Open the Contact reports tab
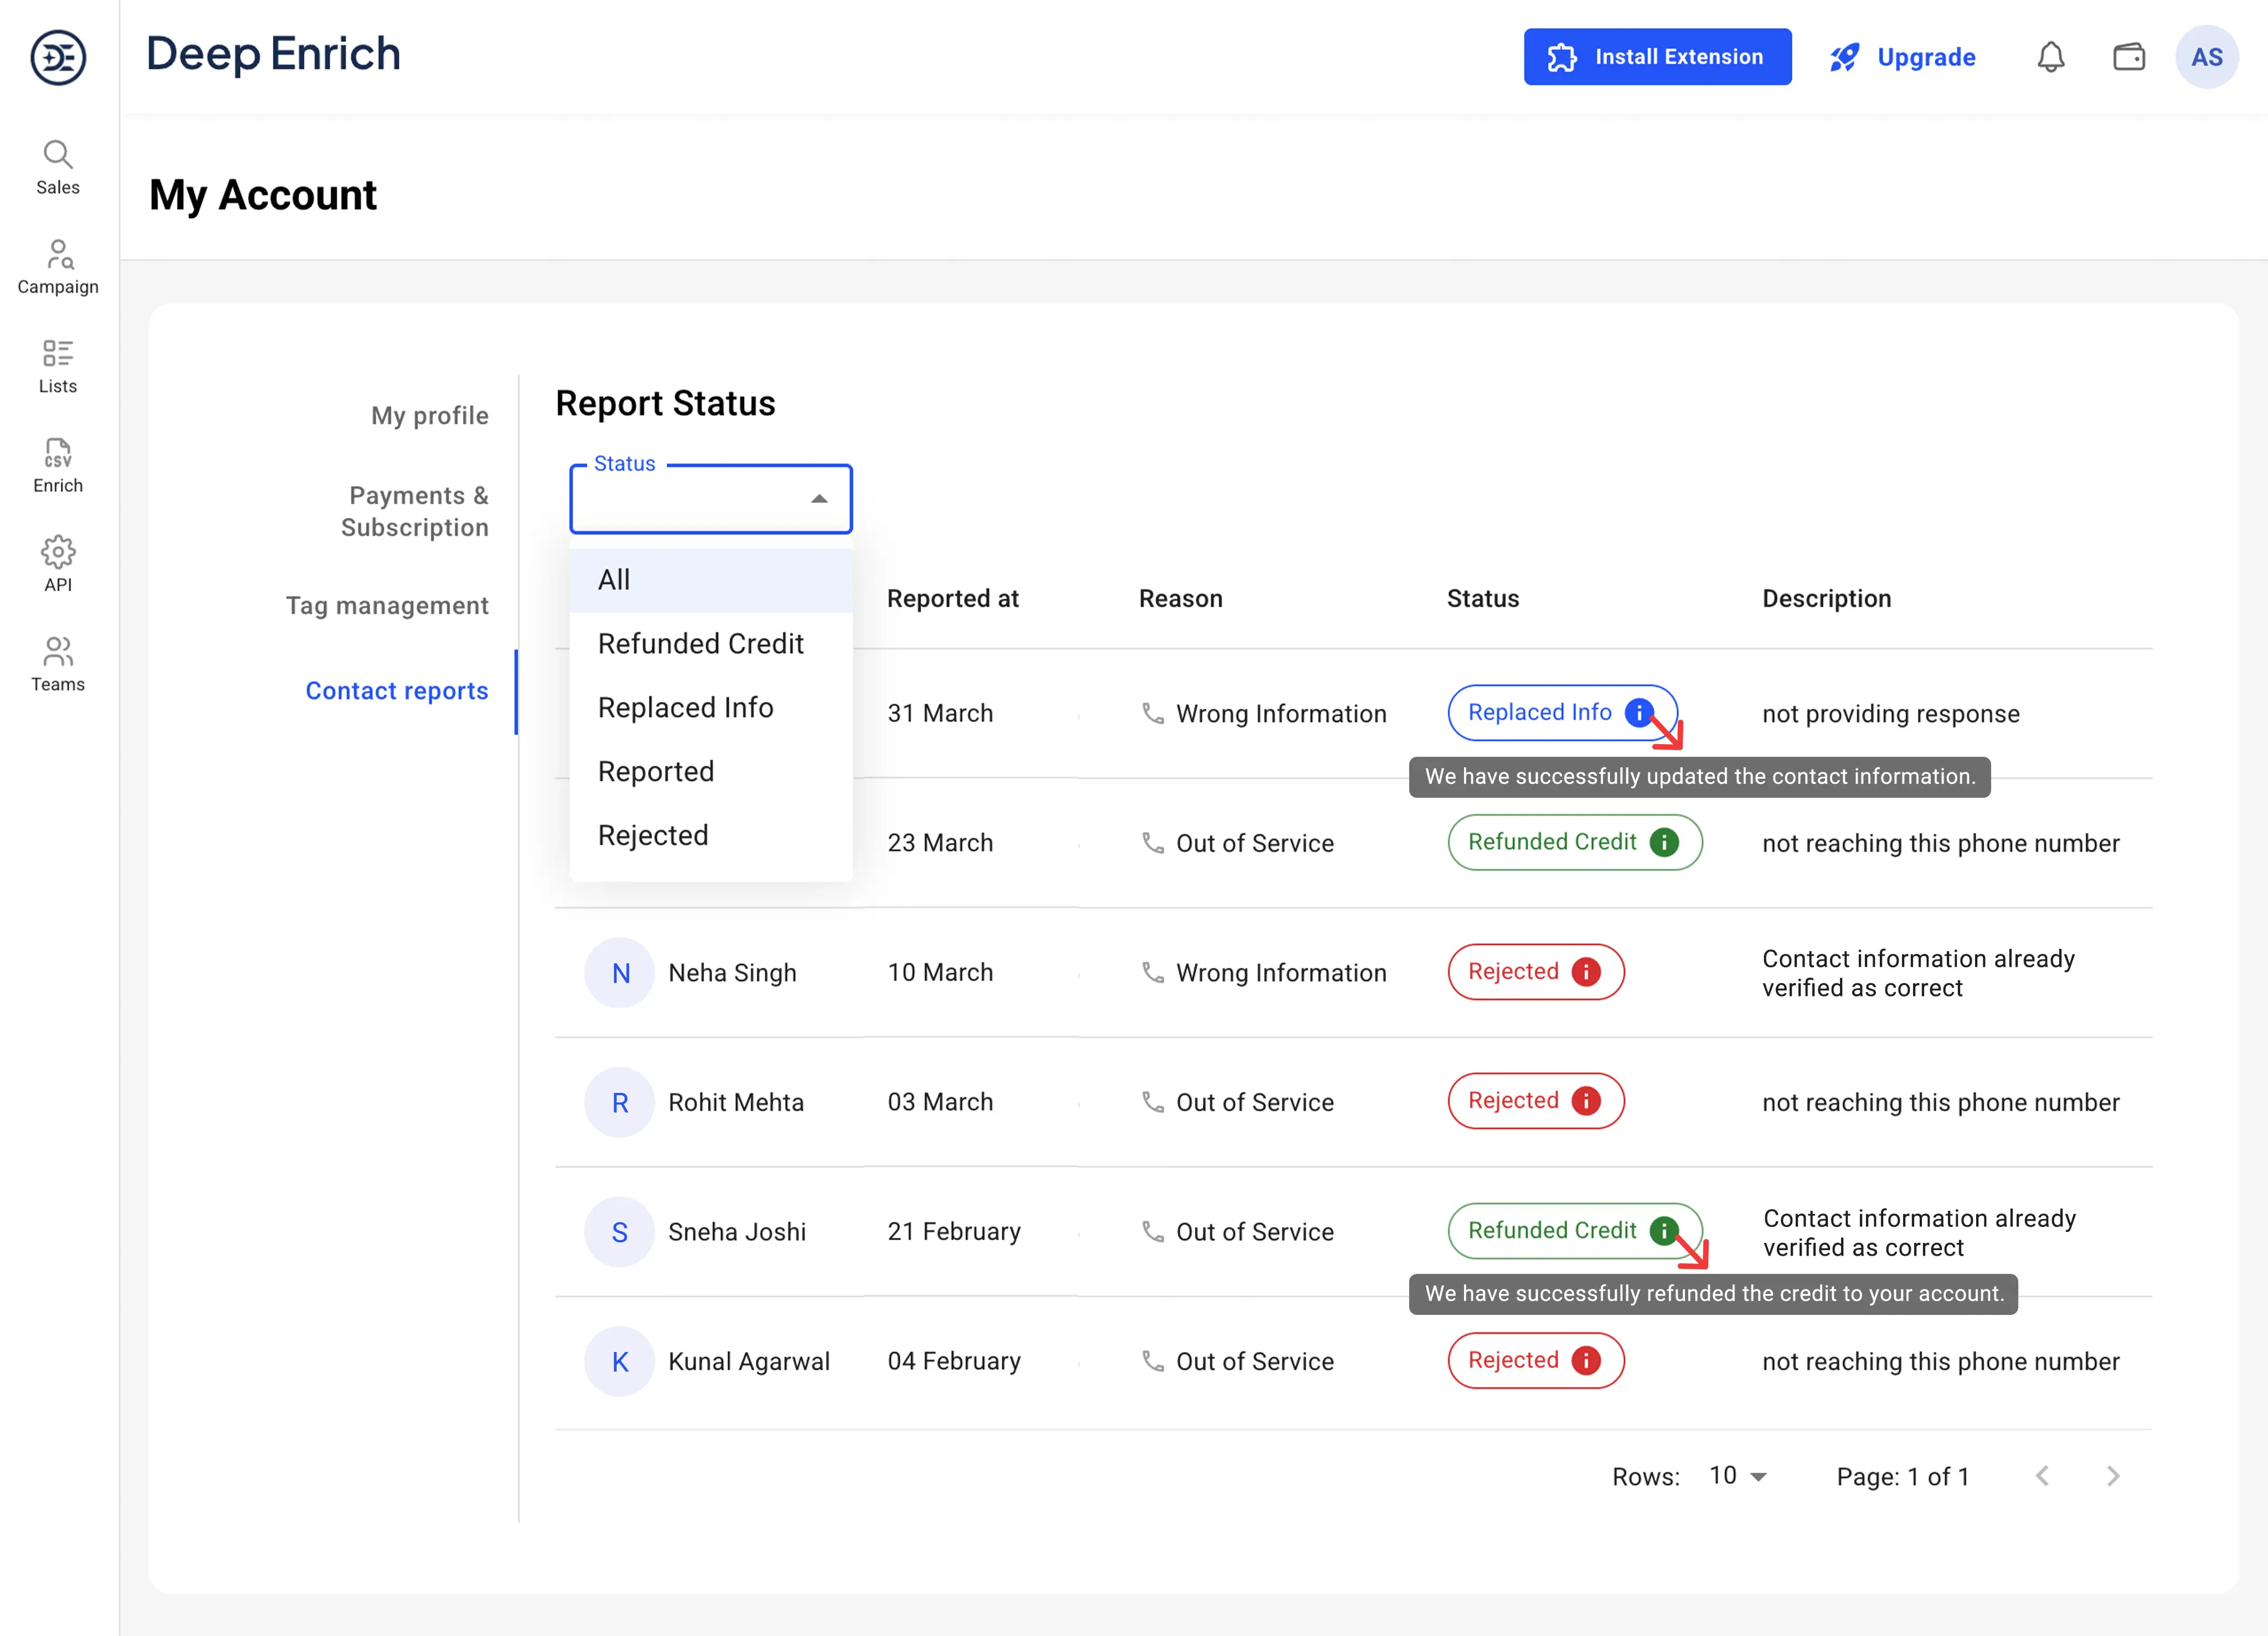 click(x=397, y=691)
